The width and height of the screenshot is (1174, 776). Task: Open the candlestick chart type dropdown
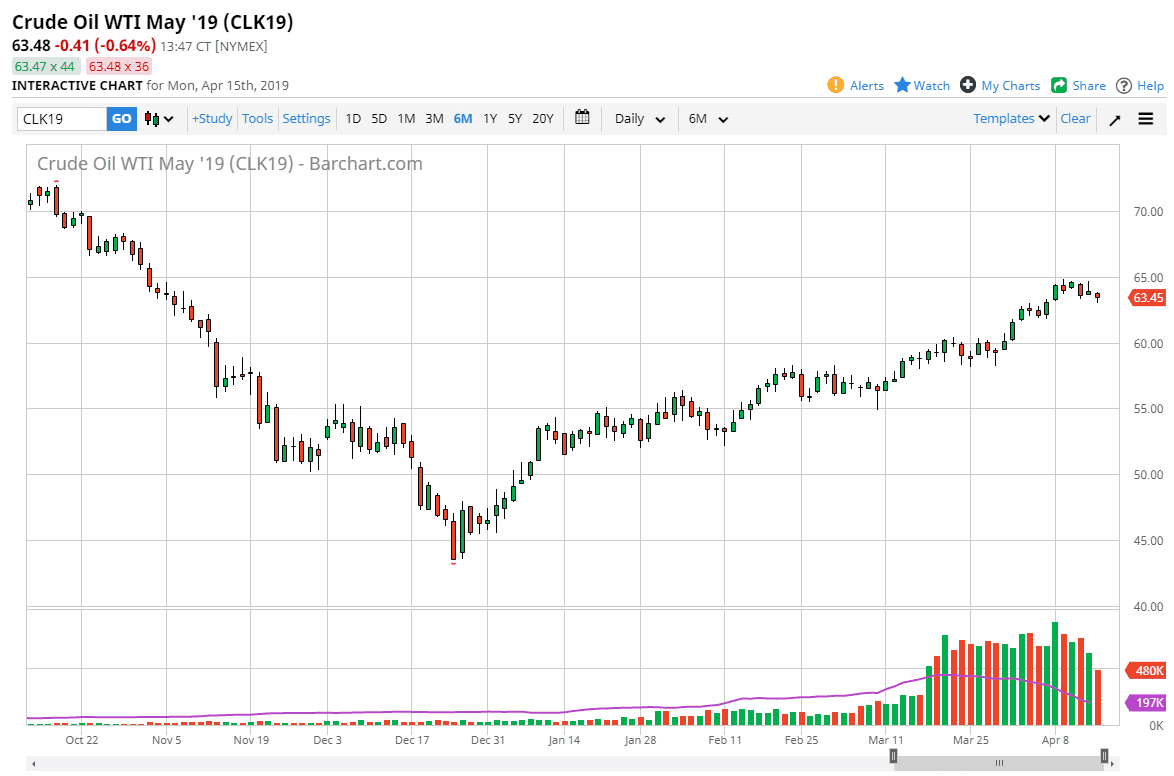point(159,119)
